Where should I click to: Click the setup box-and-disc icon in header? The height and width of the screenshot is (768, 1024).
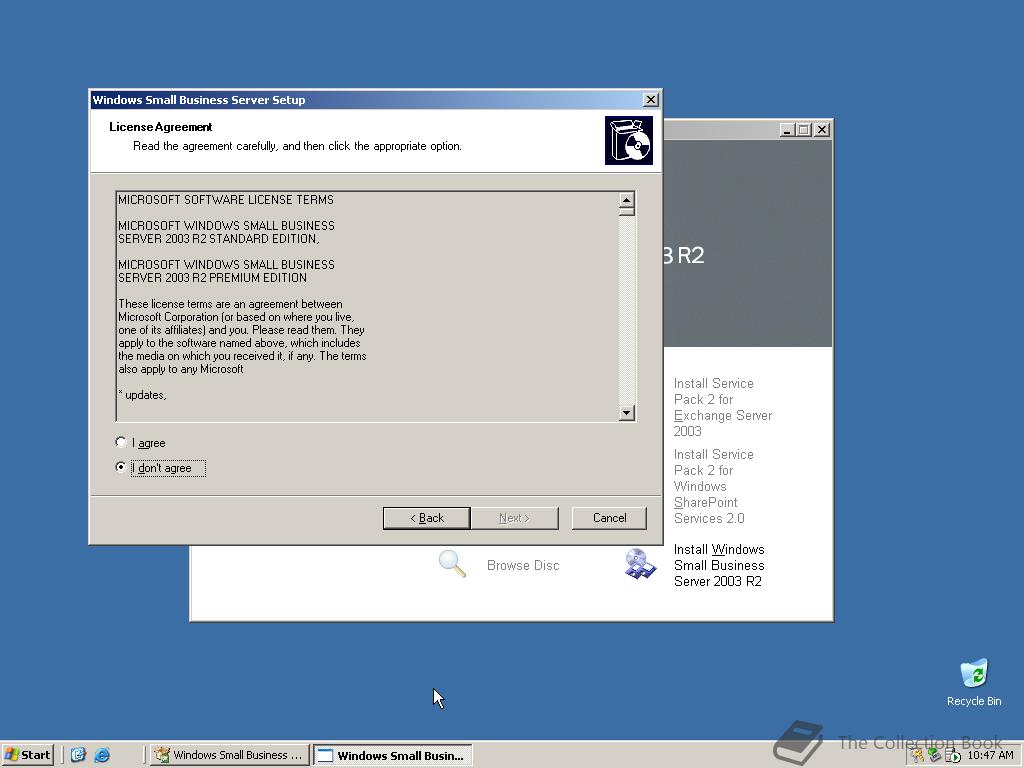pos(628,140)
